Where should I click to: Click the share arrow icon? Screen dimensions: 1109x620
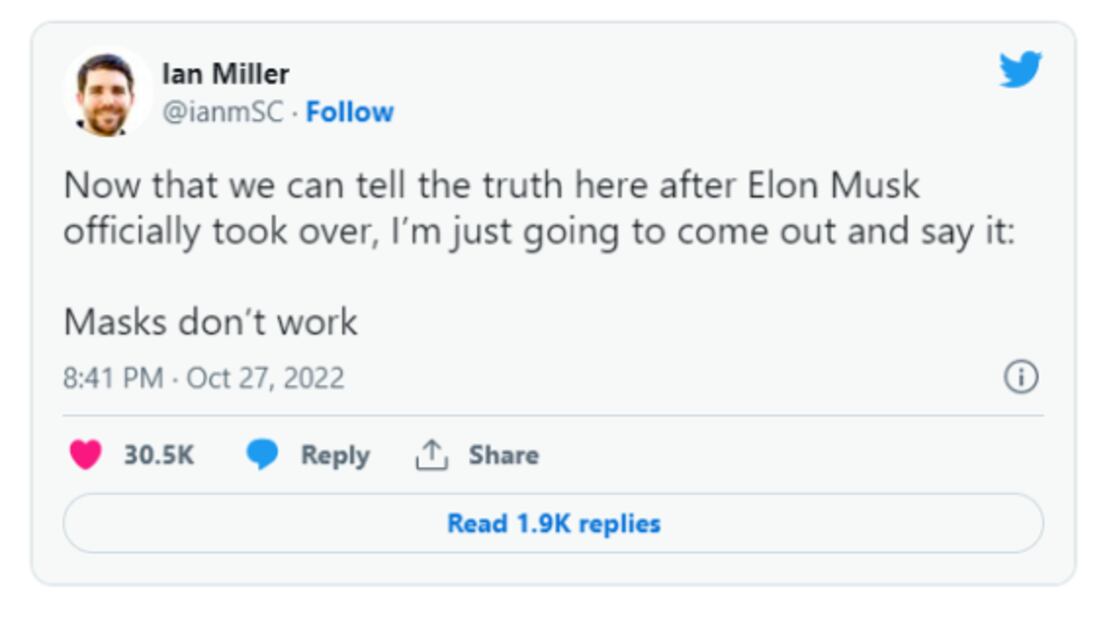(431, 455)
